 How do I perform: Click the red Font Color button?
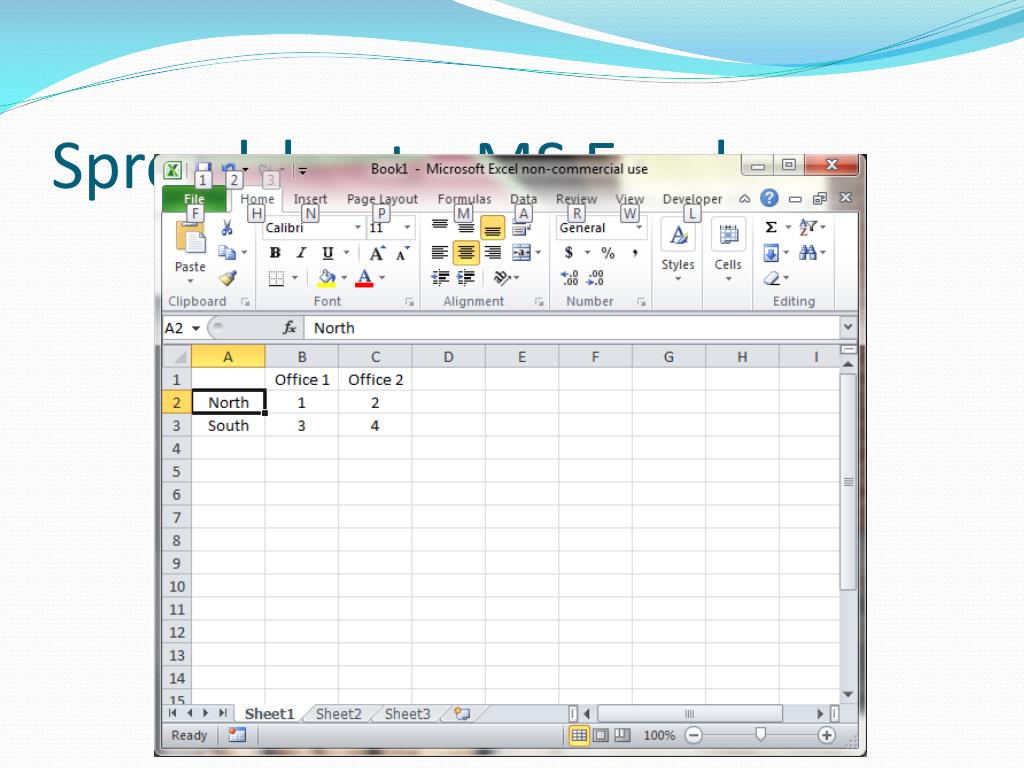click(364, 278)
